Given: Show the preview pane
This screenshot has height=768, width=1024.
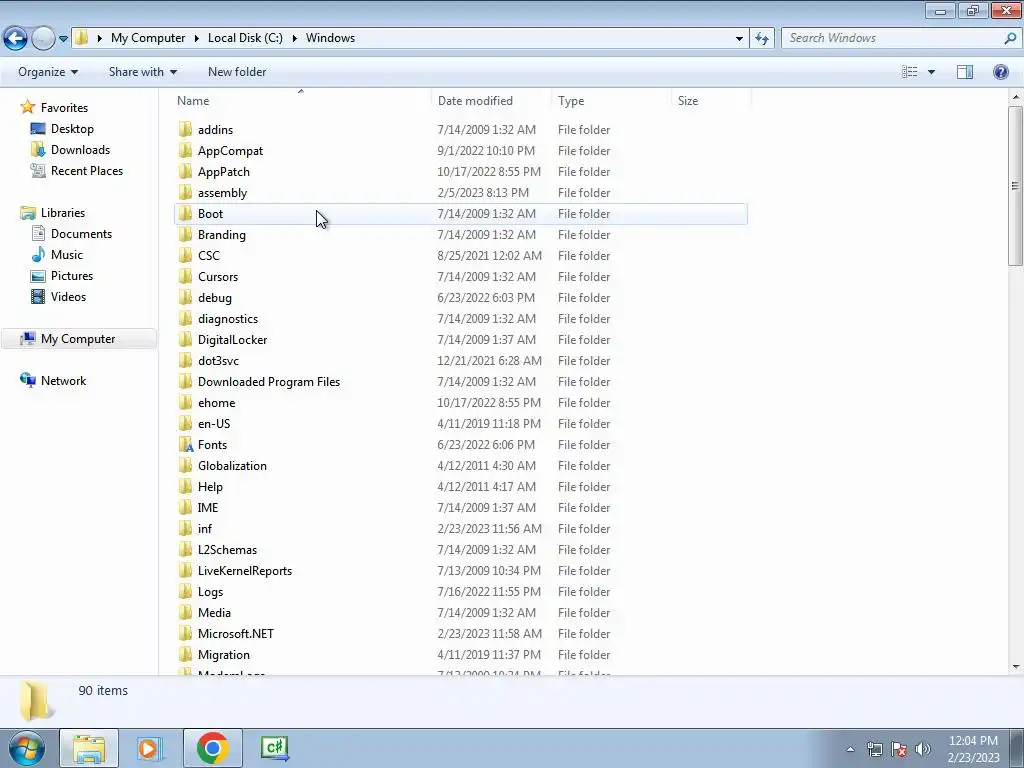Looking at the screenshot, I should pos(965,72).
